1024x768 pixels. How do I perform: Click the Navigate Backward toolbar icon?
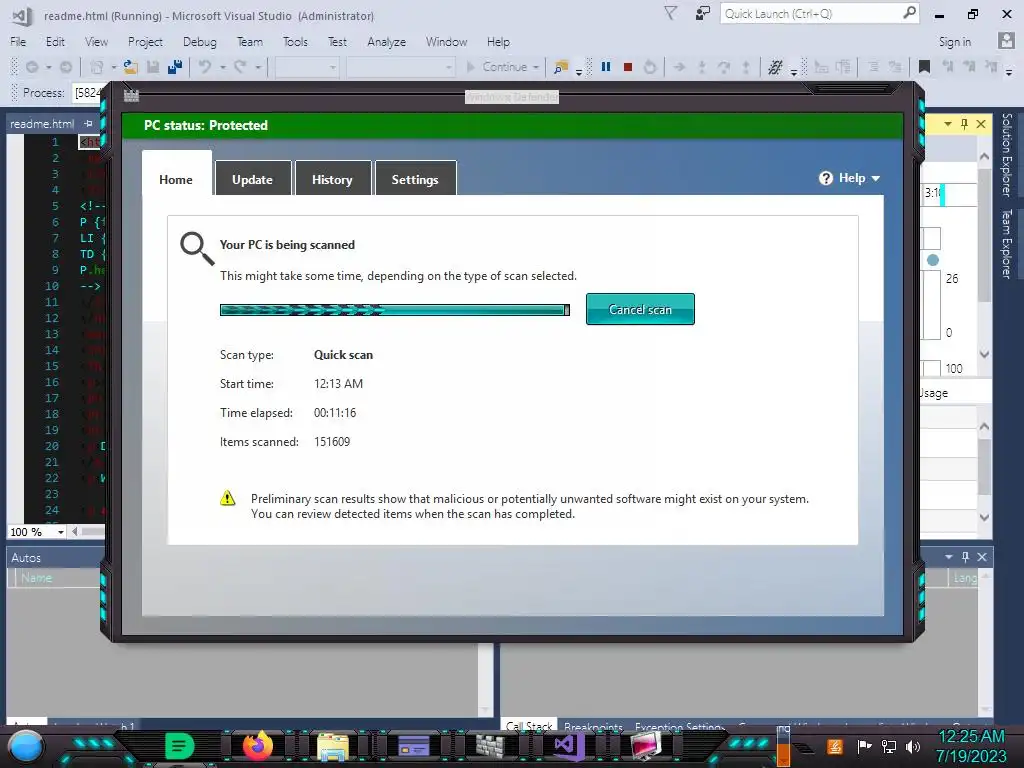click(x=32, y=67)
